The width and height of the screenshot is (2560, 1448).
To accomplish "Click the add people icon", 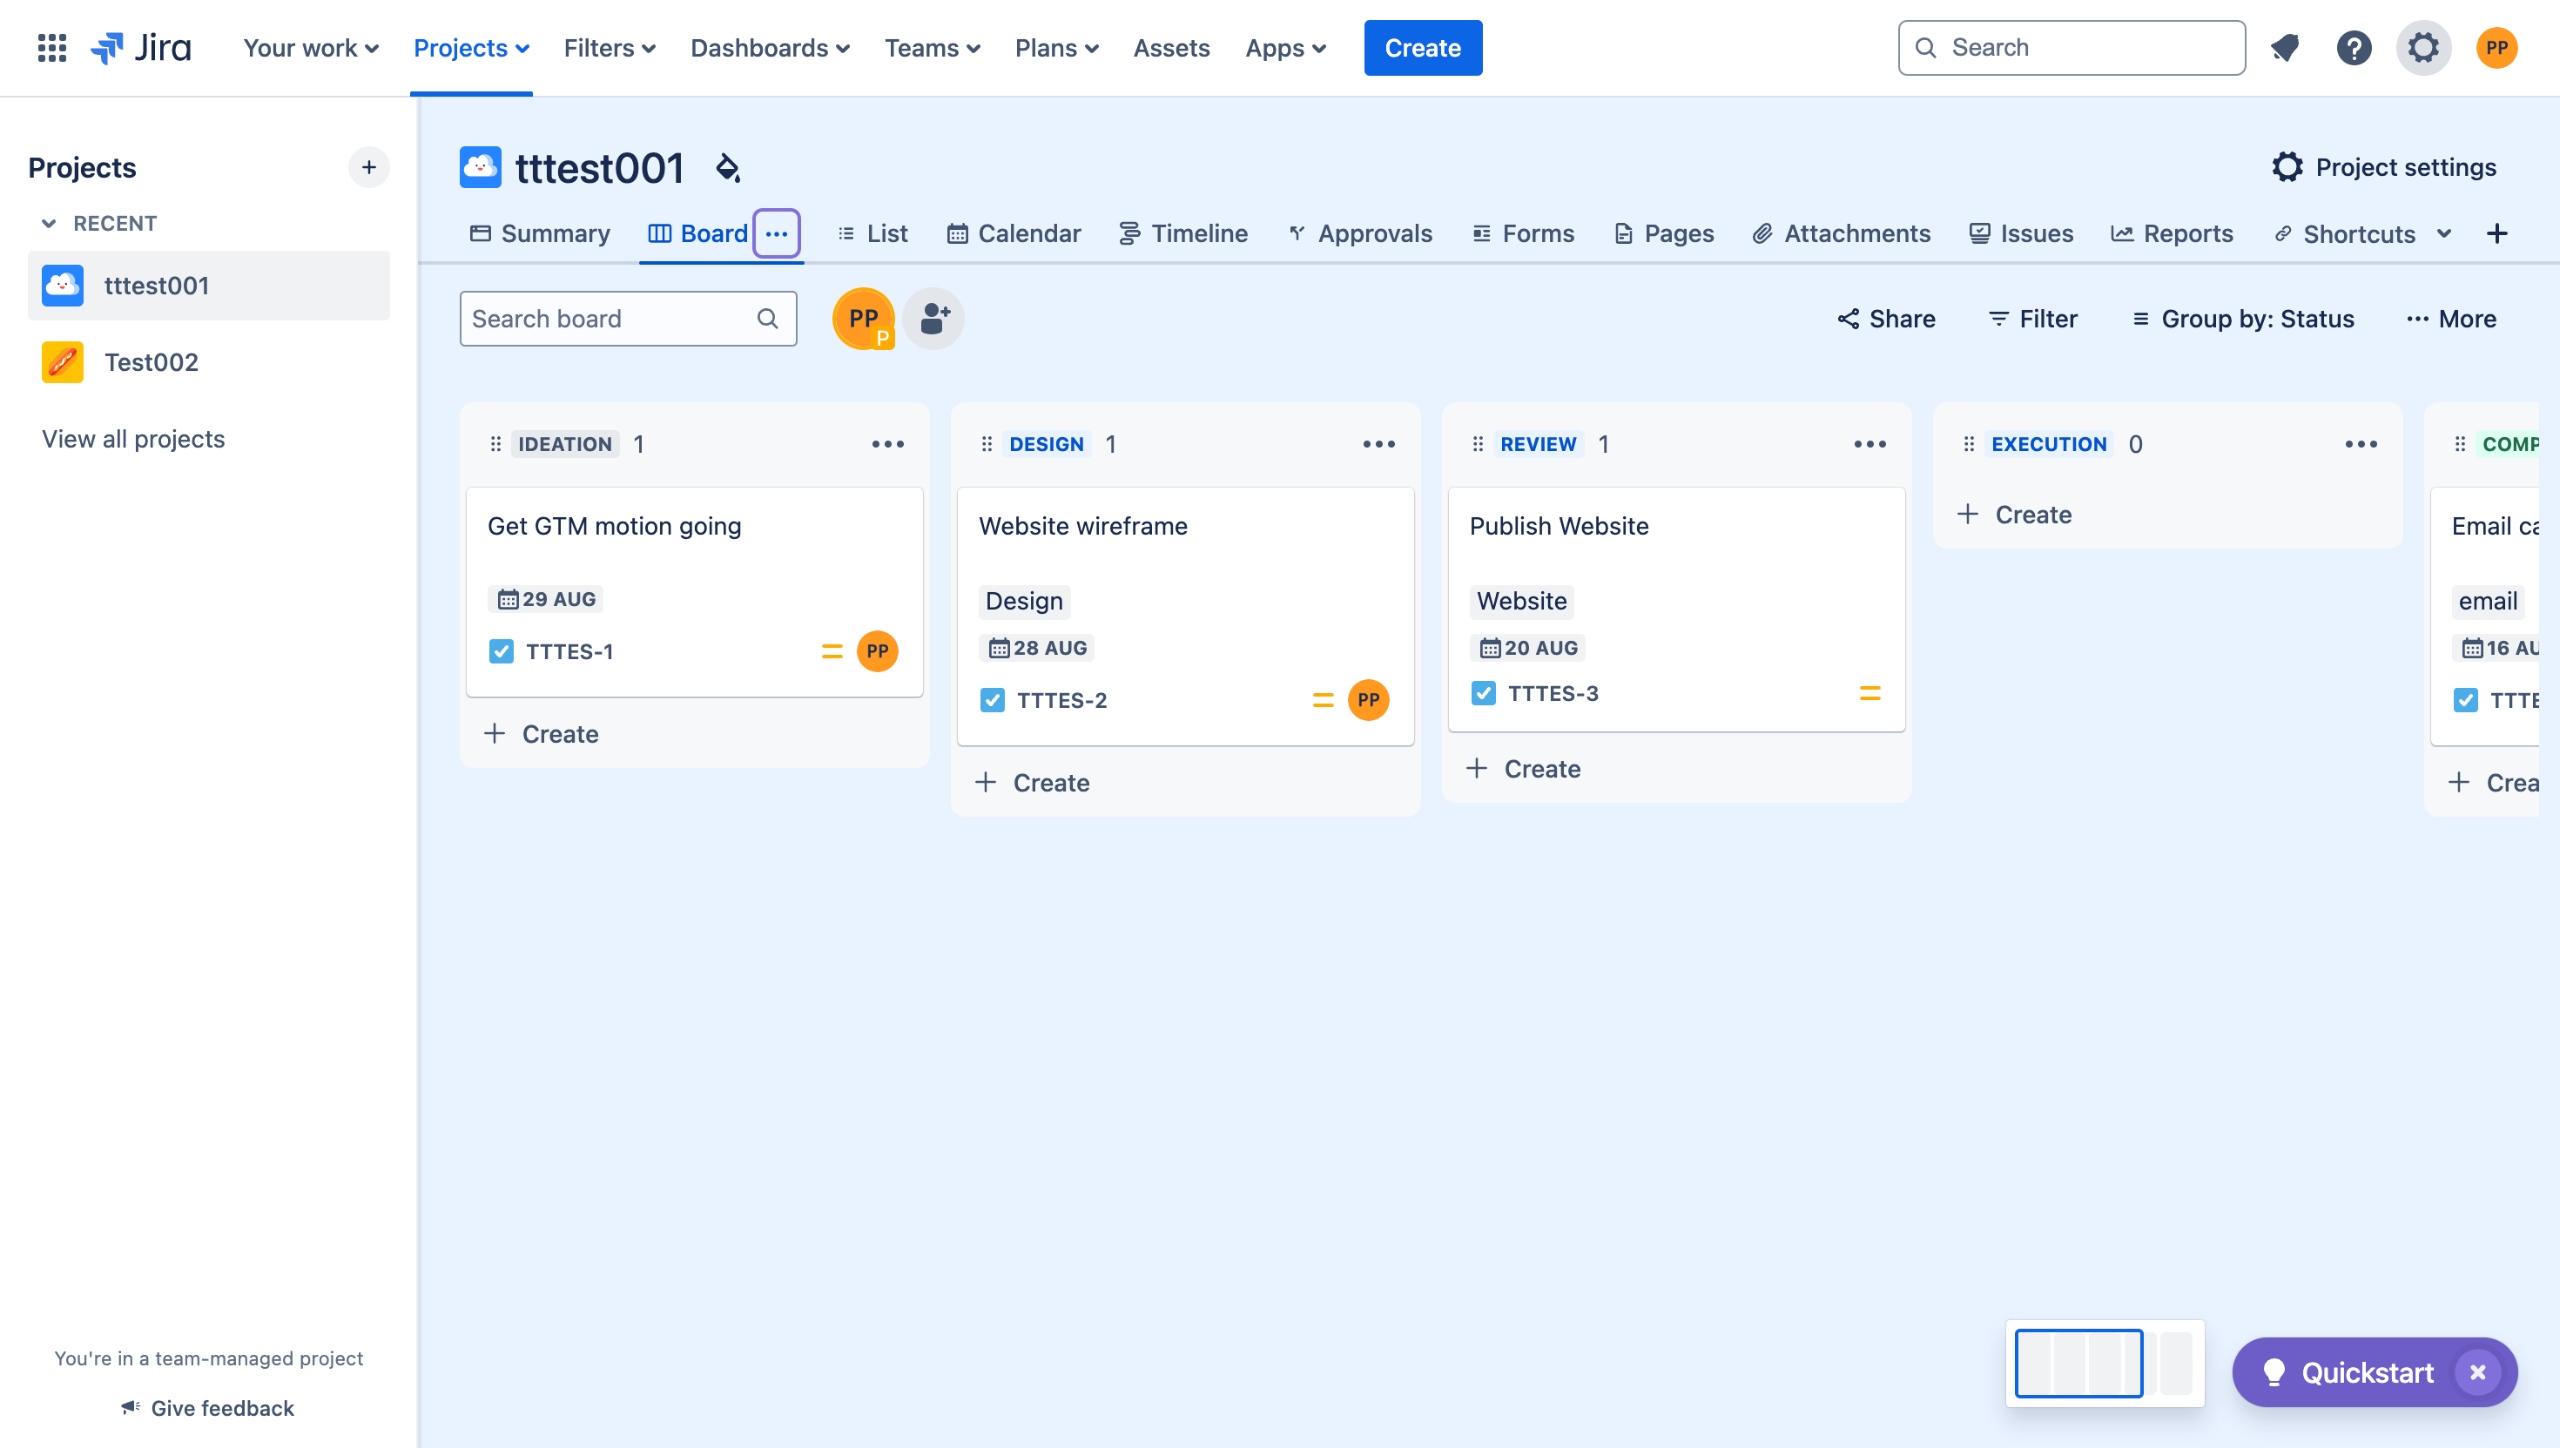I will pos(934,318).
